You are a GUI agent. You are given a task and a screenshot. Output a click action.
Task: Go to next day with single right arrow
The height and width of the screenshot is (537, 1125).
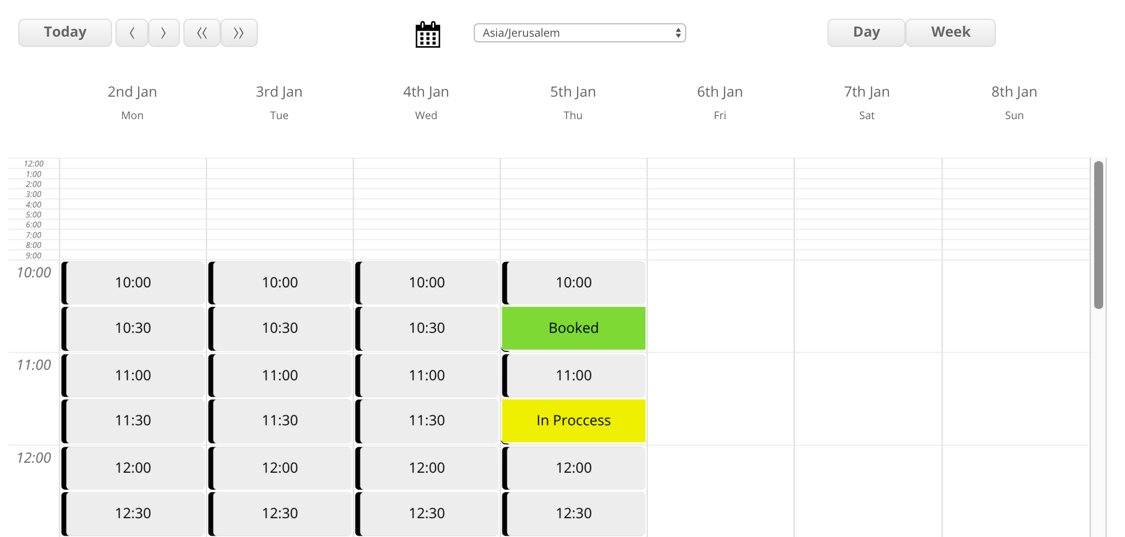(164, 33)
